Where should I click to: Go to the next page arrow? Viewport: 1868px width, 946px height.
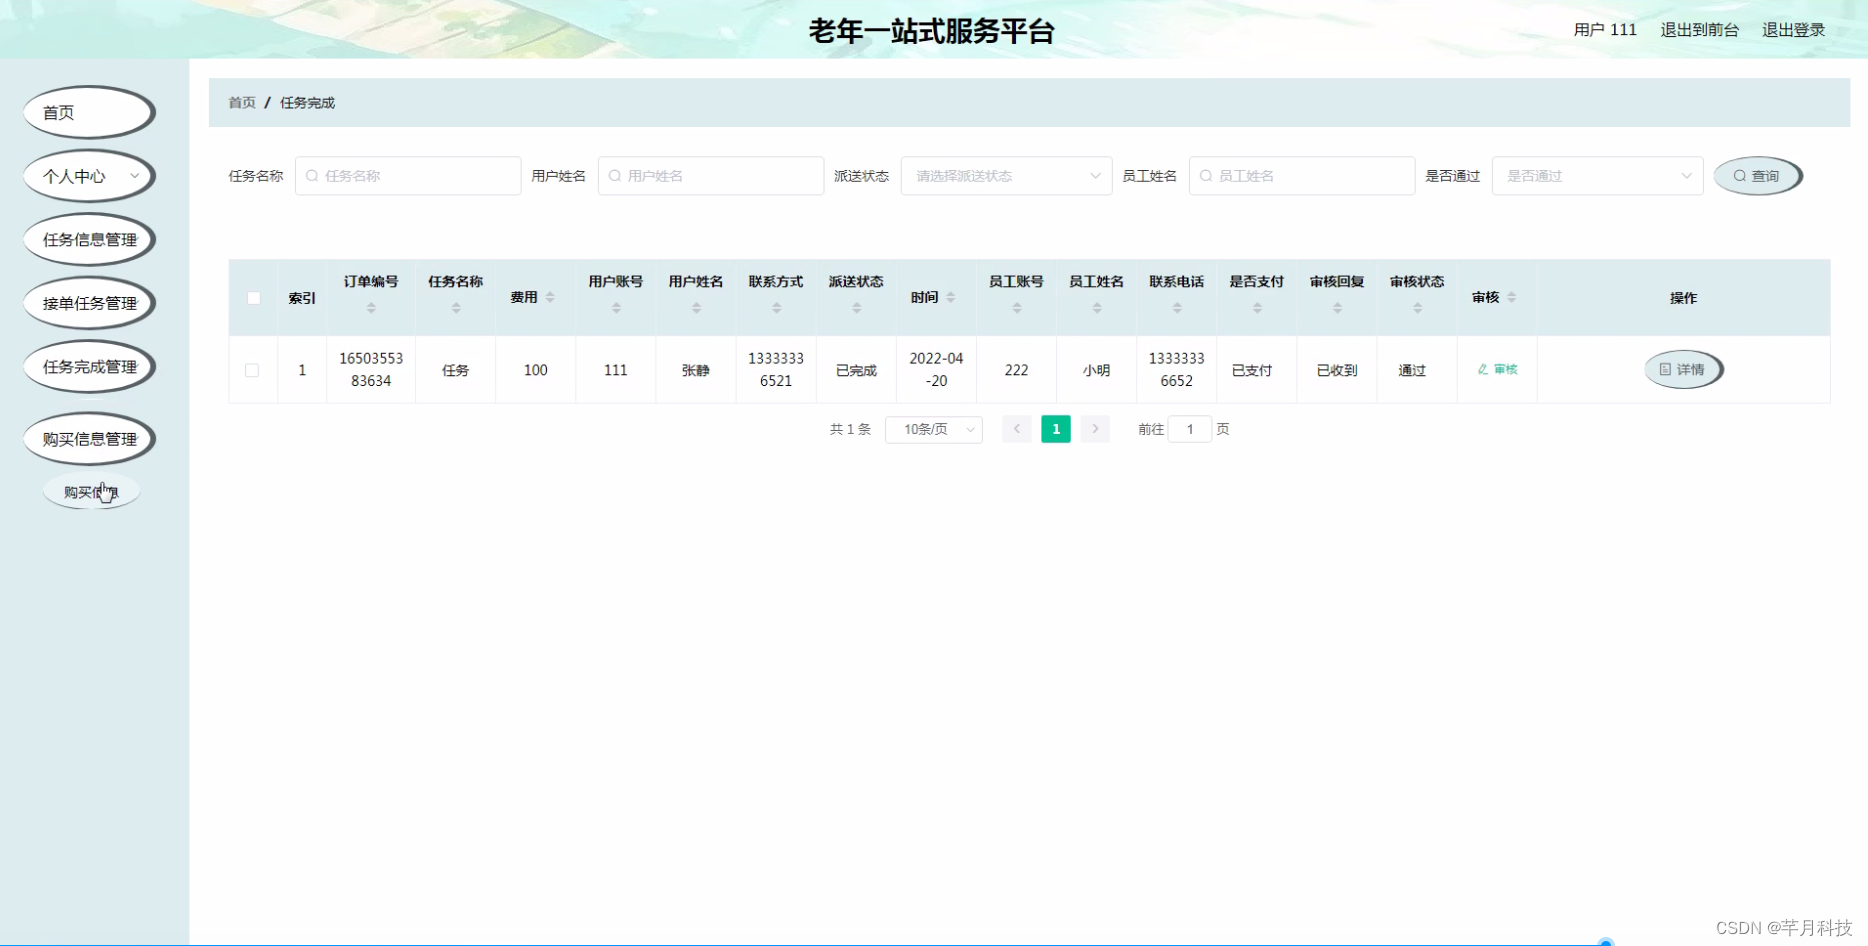click(1095, 429)
